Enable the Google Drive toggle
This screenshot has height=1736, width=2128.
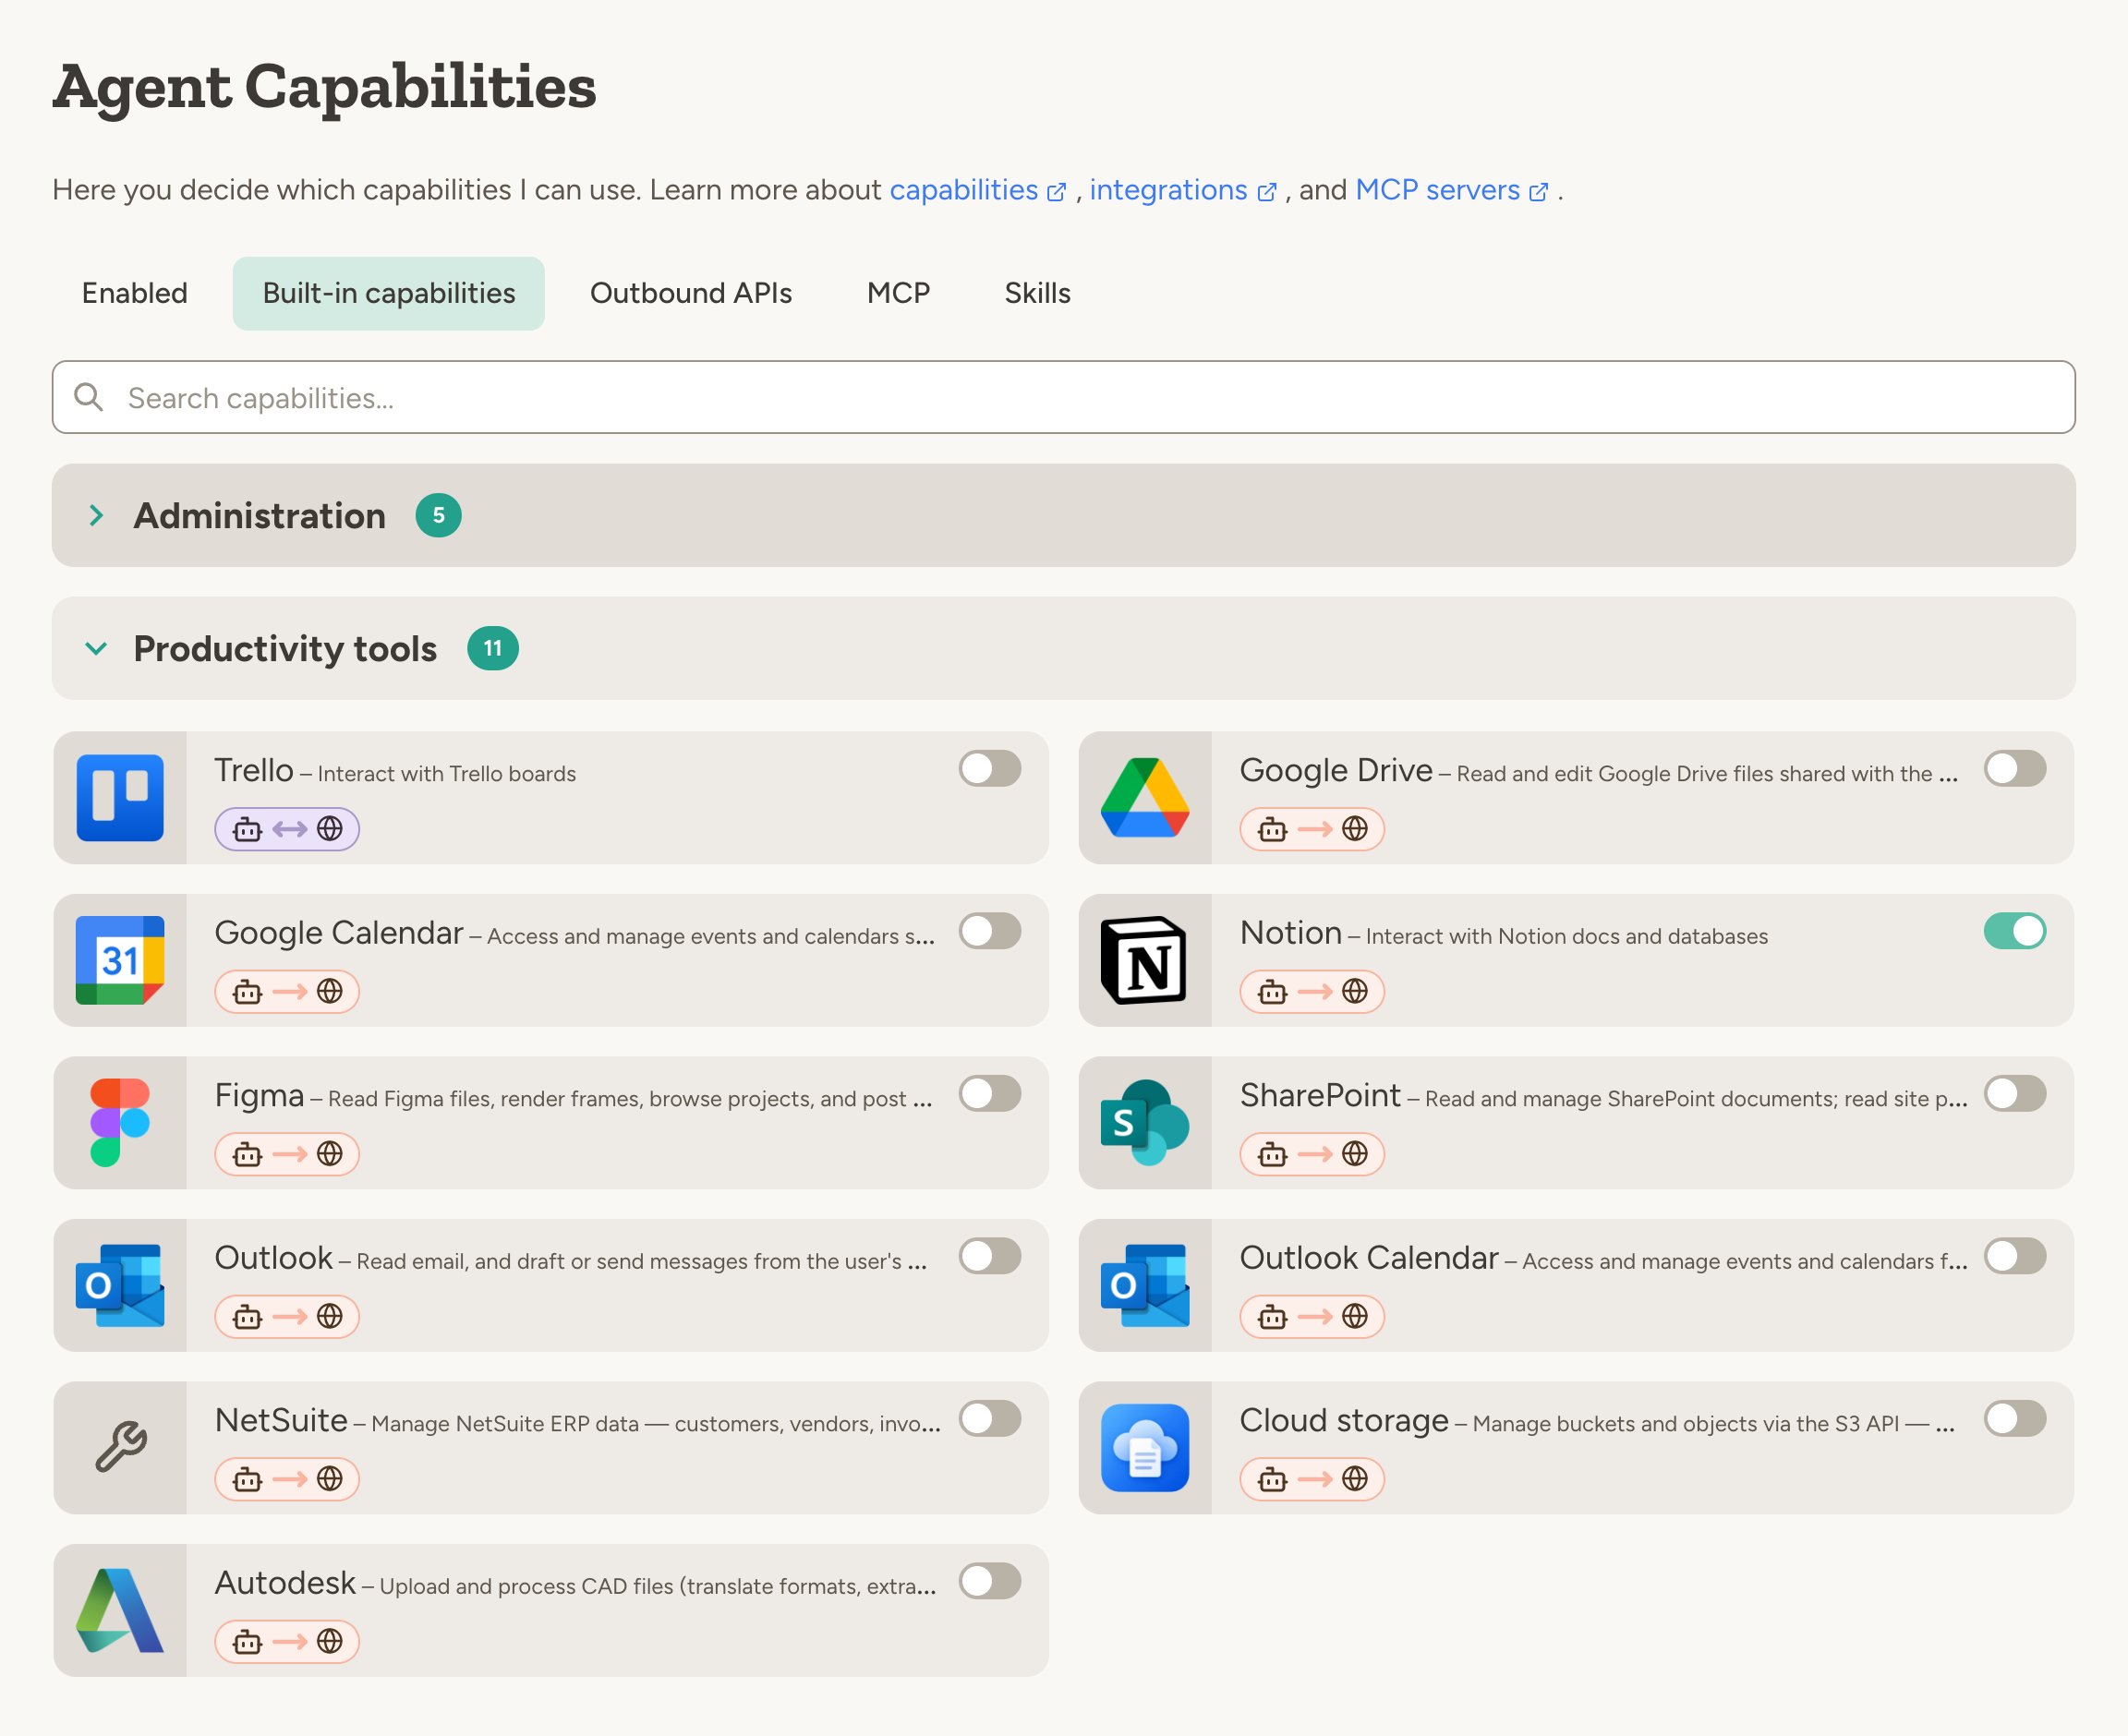[x=2015, y=769]
